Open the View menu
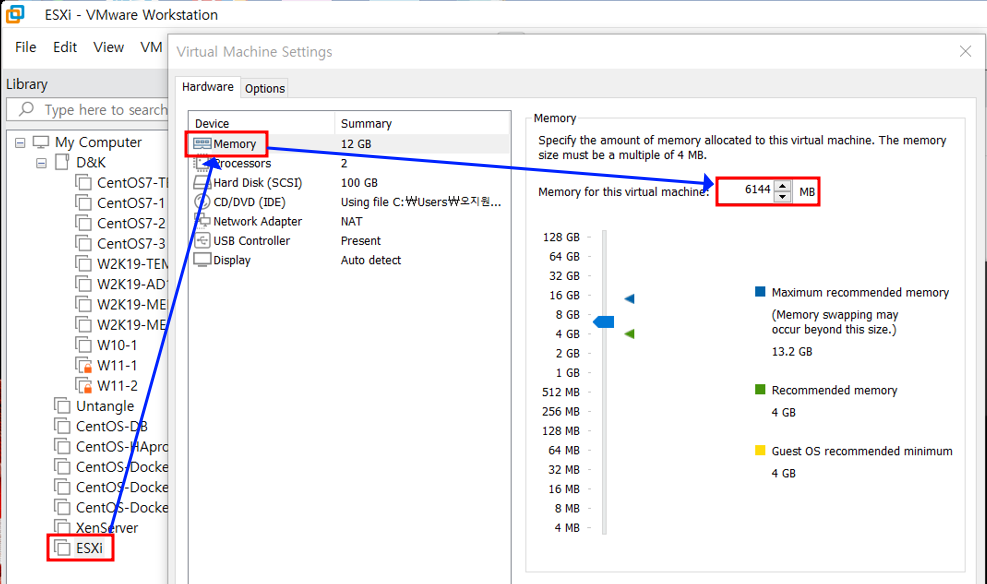Viewport: 987px width, 584px height. 108,47
